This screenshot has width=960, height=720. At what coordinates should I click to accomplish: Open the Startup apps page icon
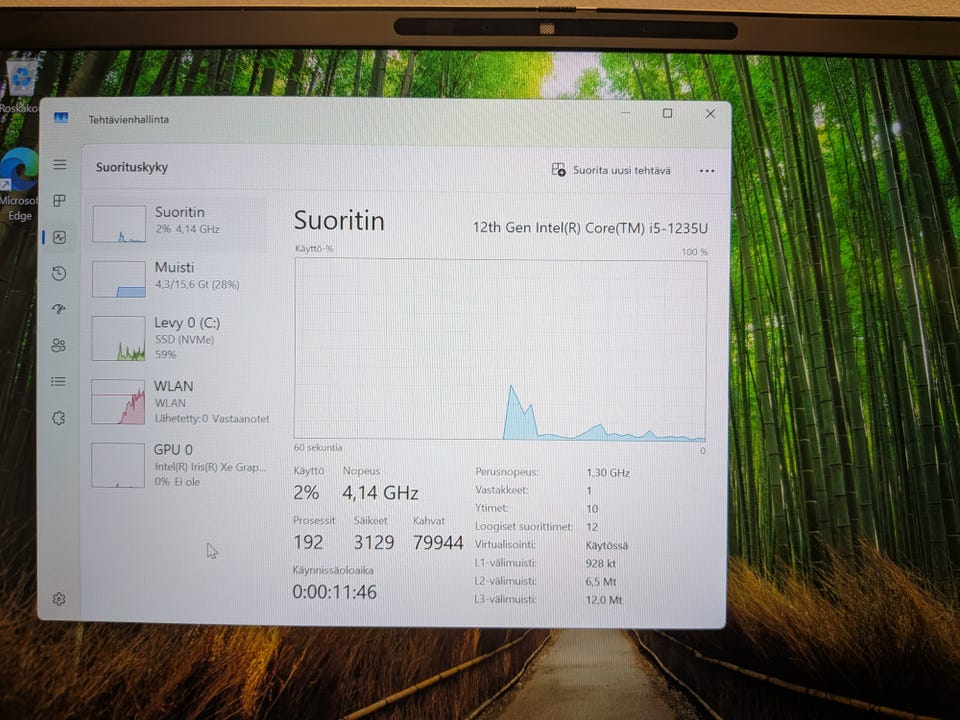point(59,309)
